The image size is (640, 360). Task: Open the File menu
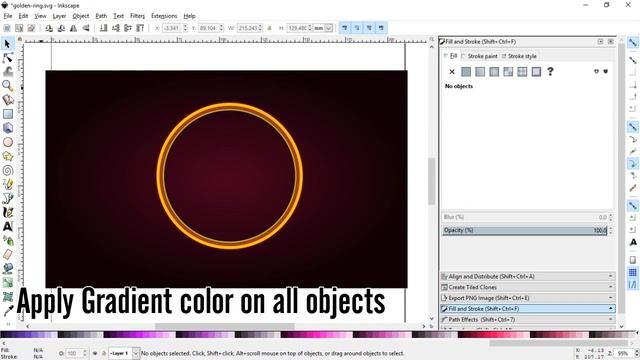pyautogui.click(x=8, y=16)
